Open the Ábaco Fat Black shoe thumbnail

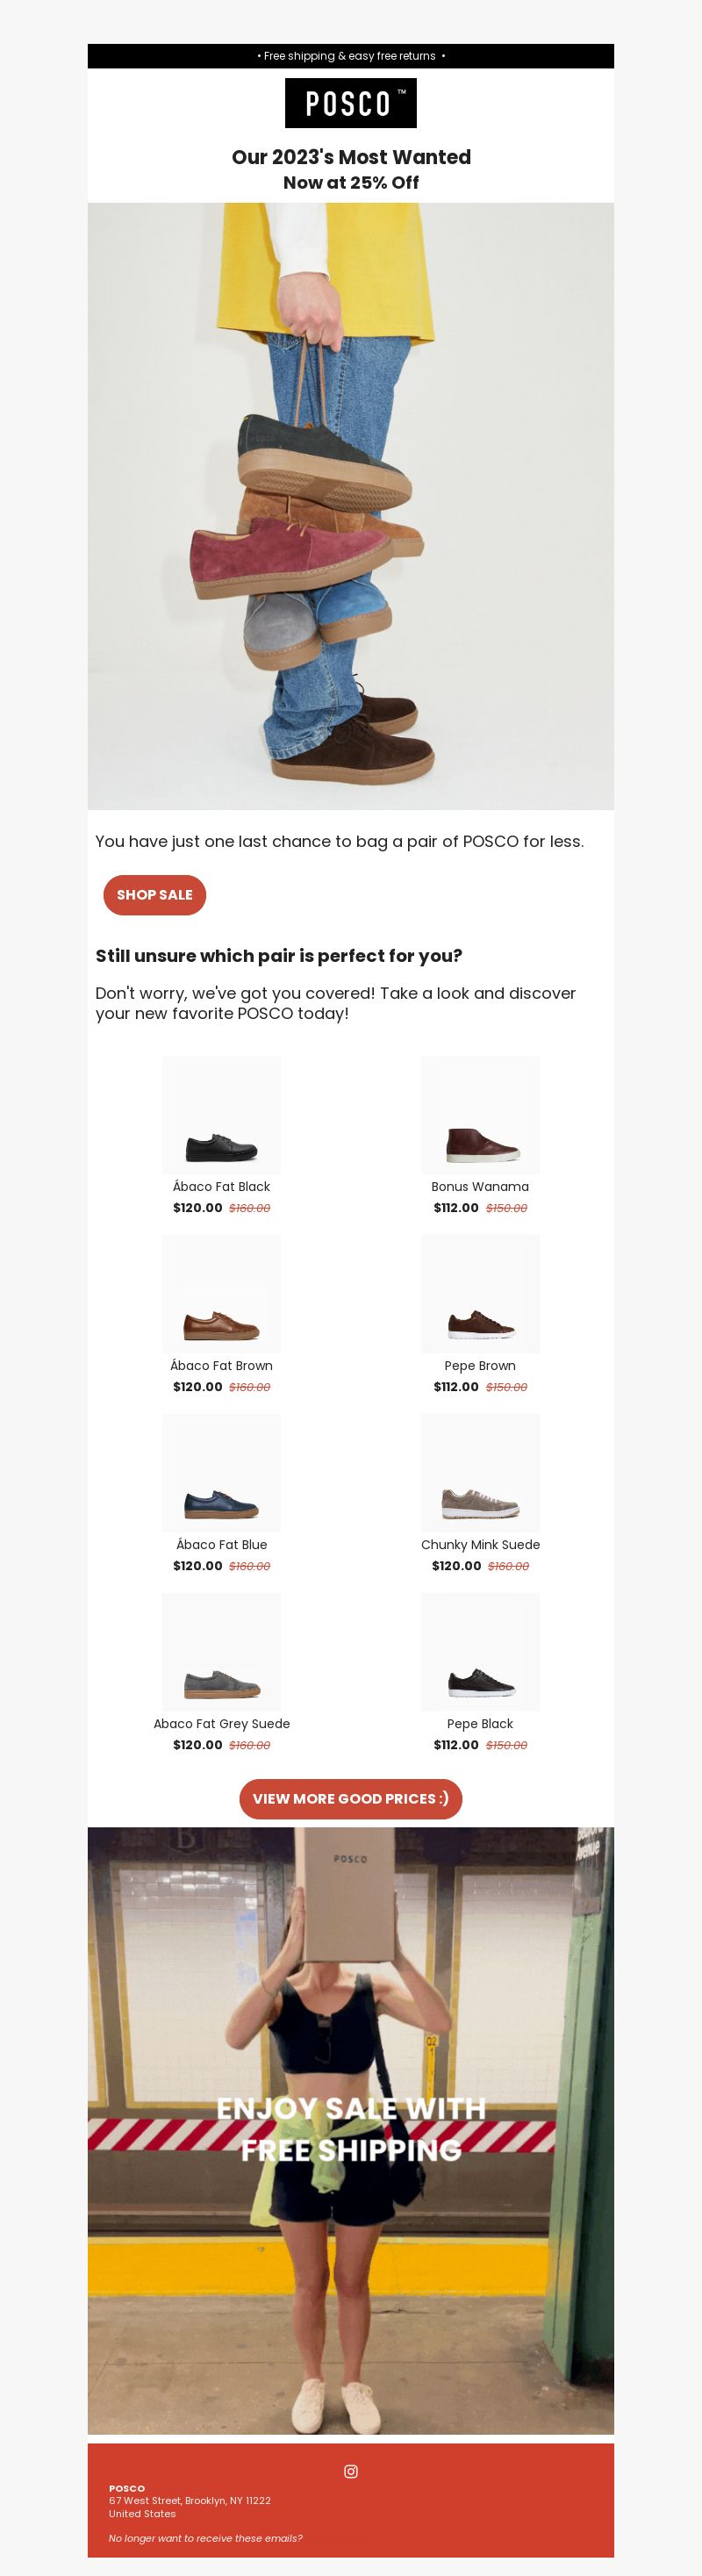222,1115
